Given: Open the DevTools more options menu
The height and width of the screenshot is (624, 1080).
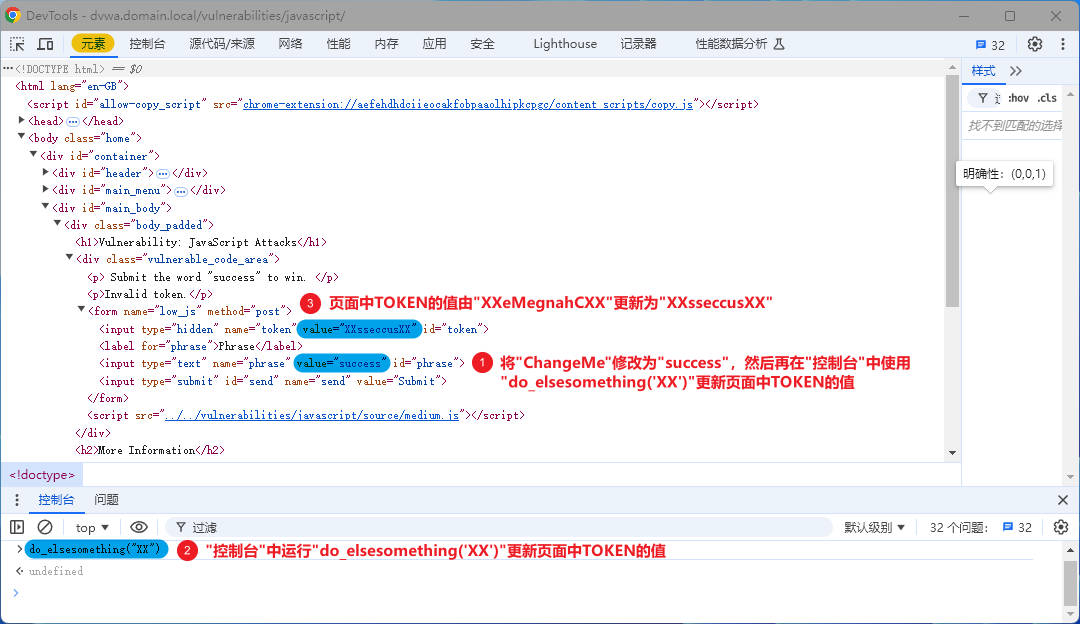Looking at the screenshot, I should (x=1063, y=44).
